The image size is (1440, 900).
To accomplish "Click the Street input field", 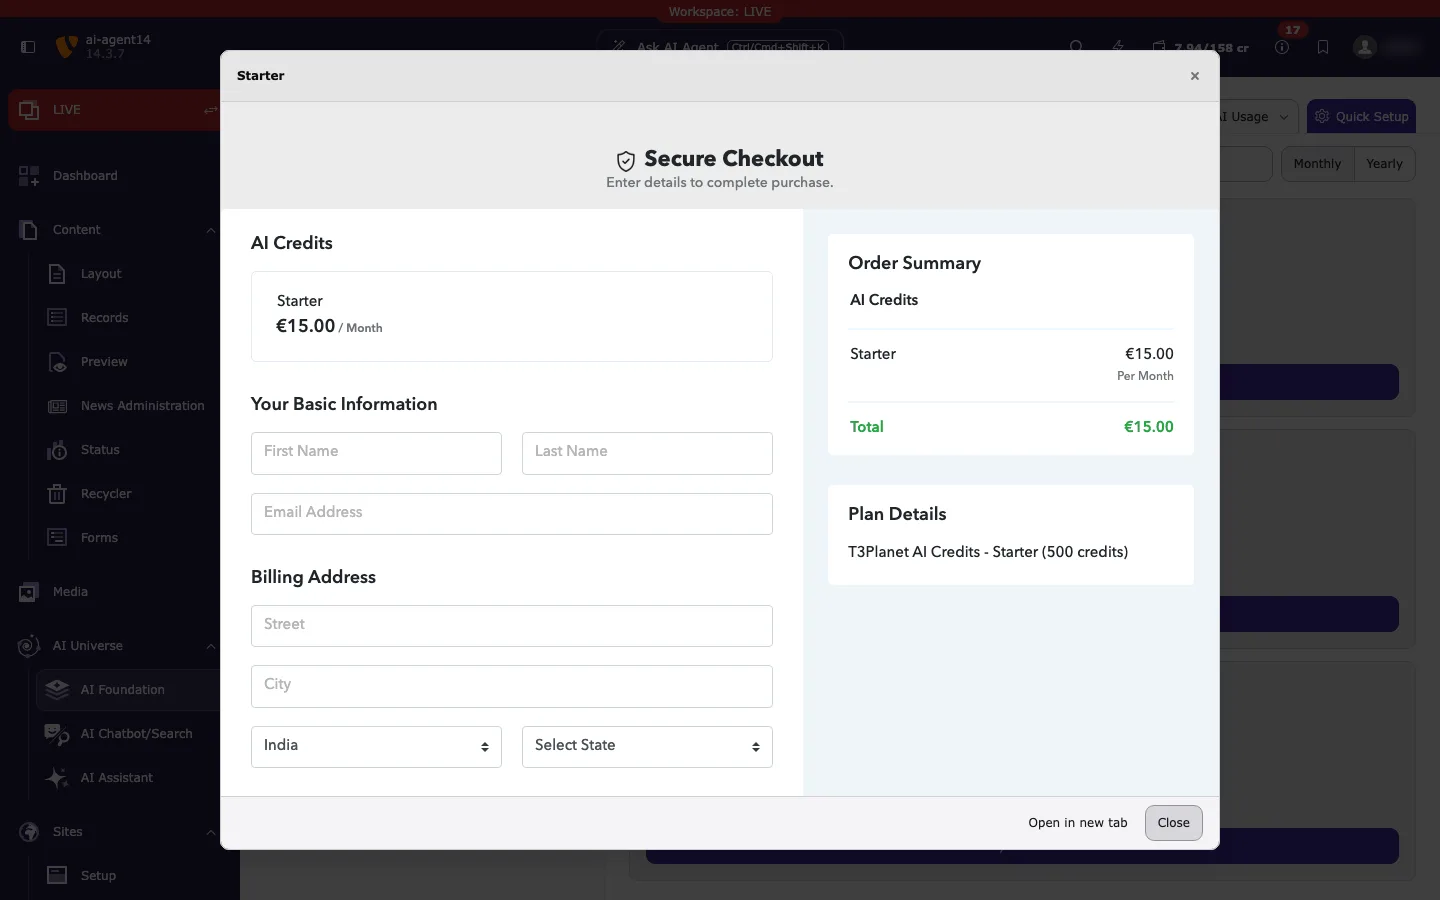I will tap(512, 626).
